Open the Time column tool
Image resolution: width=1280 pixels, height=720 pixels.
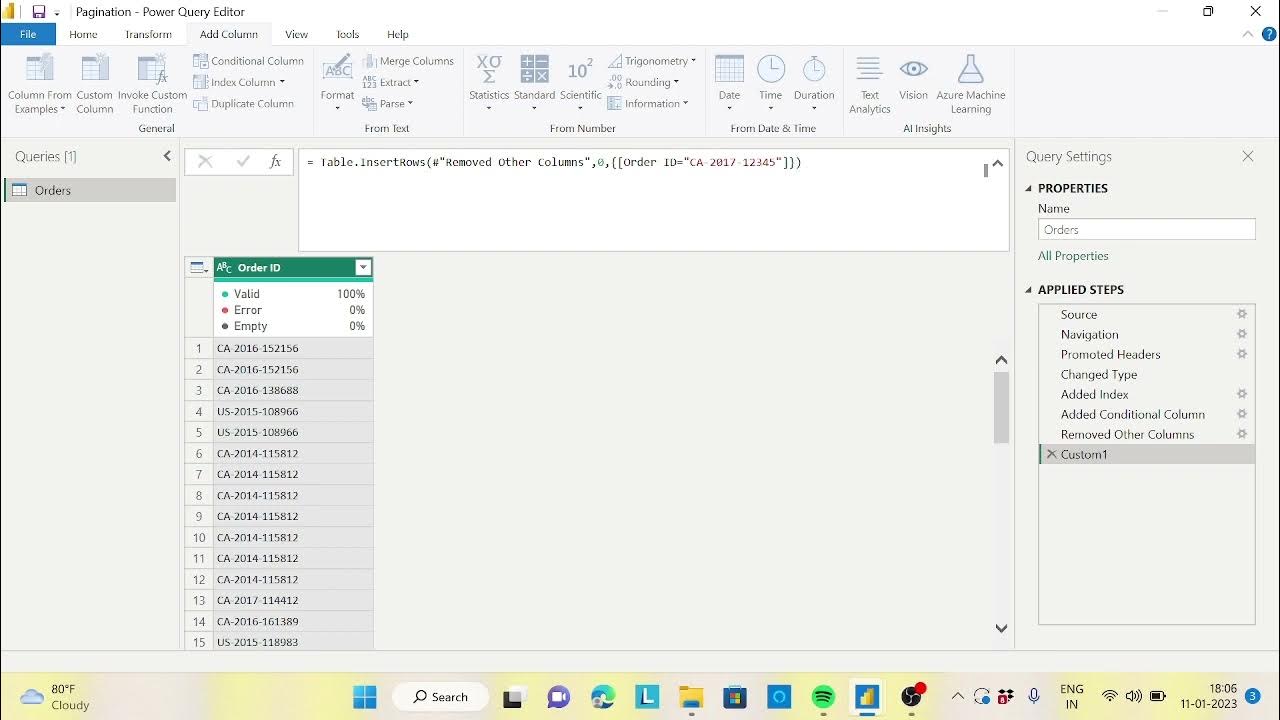click(x=771, y=81)
